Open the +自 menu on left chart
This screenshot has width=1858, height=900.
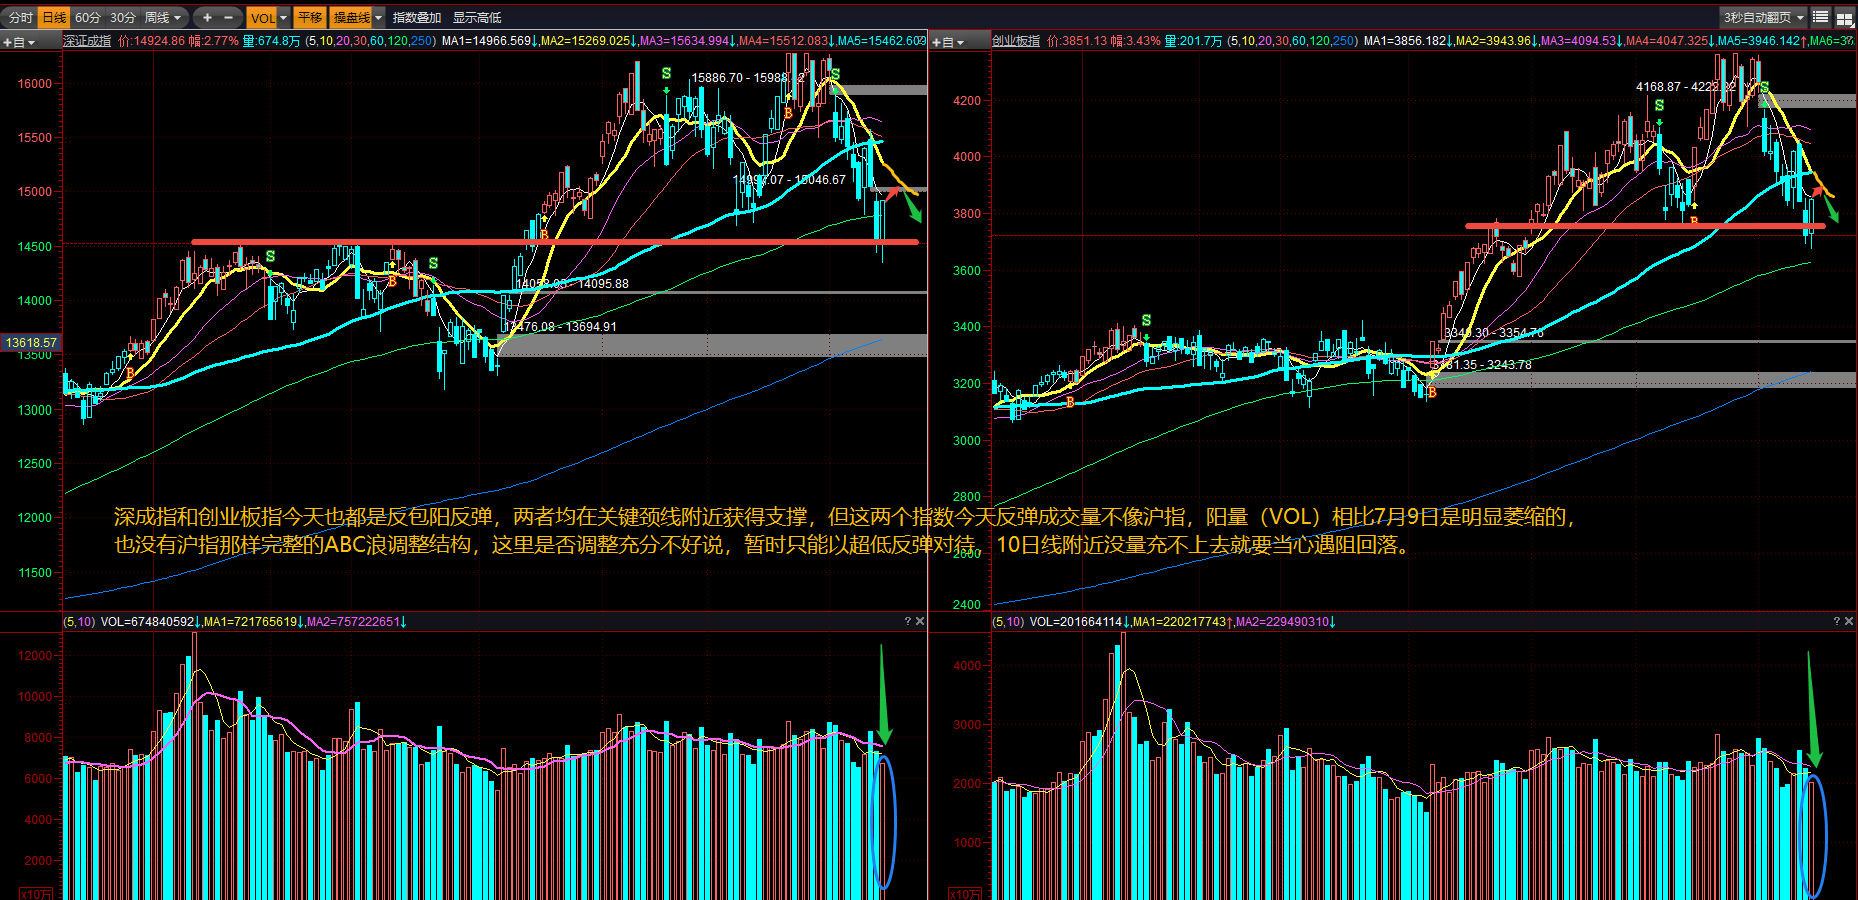pos(18,42)
